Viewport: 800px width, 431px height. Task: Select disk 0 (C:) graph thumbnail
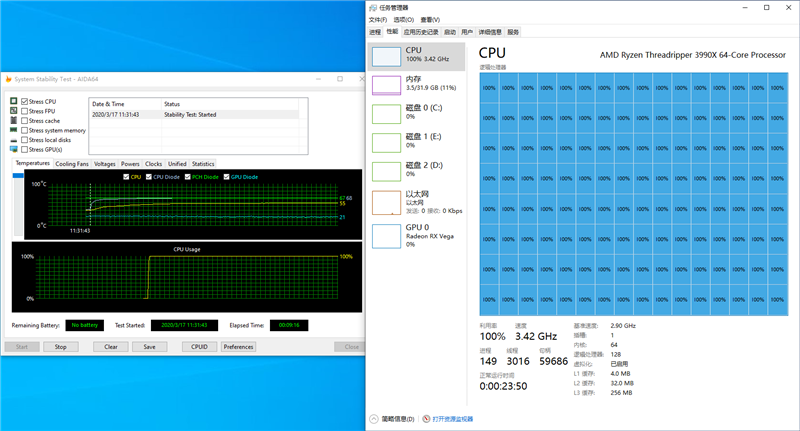(386, 114)
